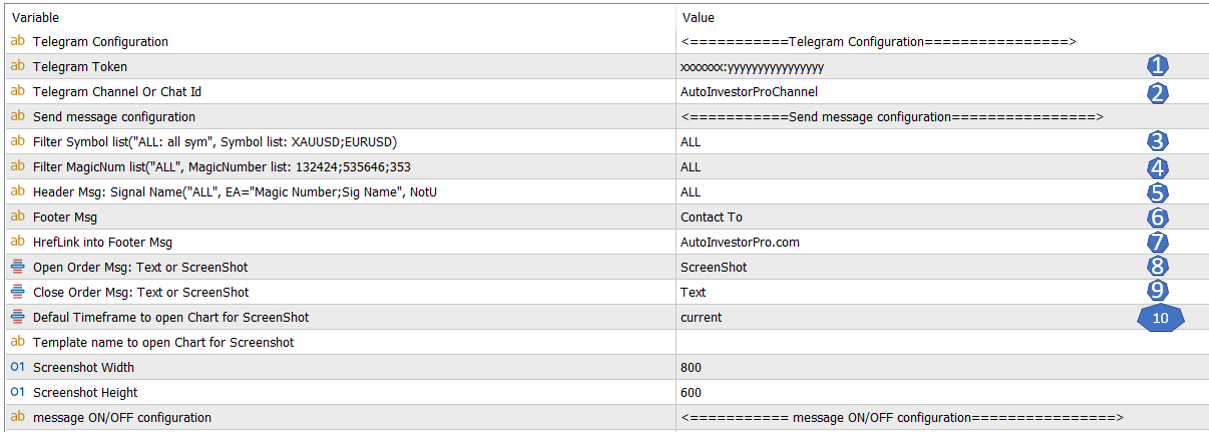This screenshot has height=434, width=1209.
Task: Select the Filter Symbol list row
Action: pyautogui.click(x=604, y=142)
